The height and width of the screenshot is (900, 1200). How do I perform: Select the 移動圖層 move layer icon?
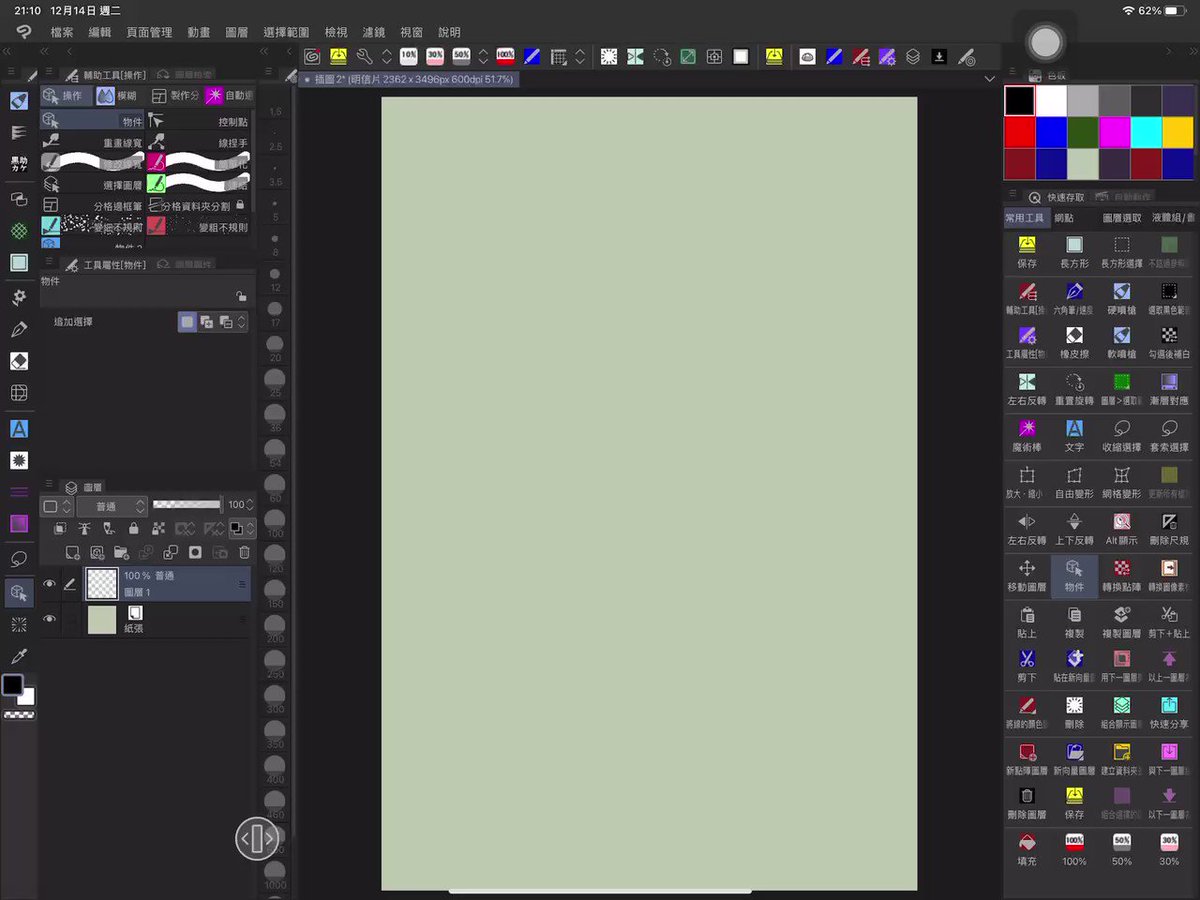pos(1027,568)
